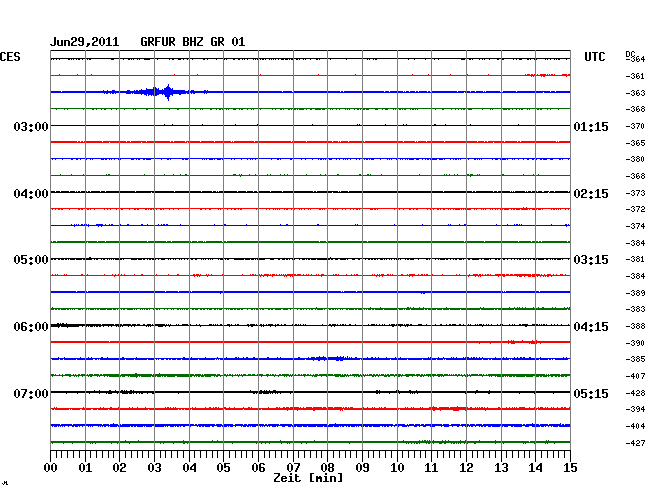Click the 03:00 local time label
This screenshot has width=650, height=494.
[31, 126]
